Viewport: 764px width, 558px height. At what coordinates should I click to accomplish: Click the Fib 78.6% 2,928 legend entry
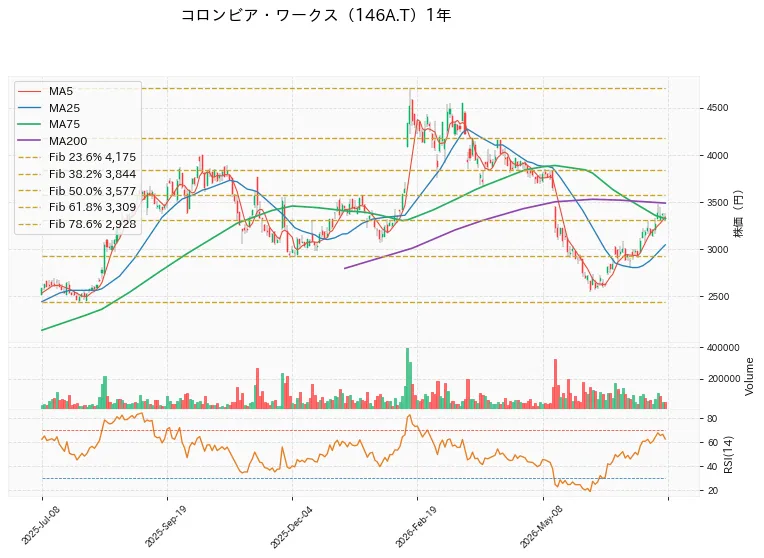pos(76,224)
